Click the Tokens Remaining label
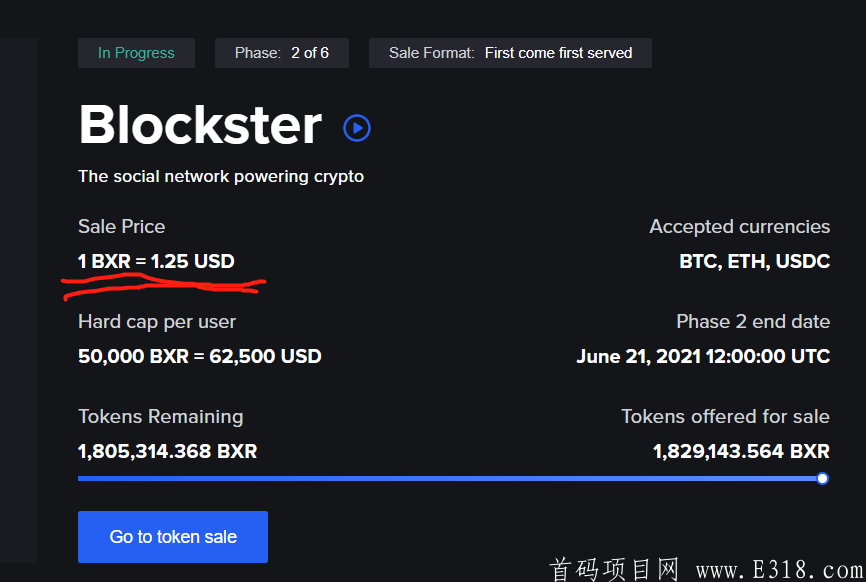 coord(160,417)
